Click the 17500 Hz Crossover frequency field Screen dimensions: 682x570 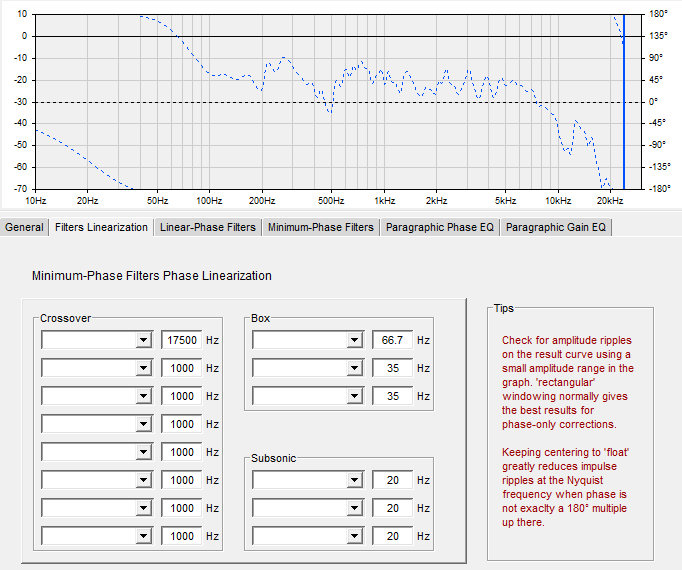(x=181, y=340)
